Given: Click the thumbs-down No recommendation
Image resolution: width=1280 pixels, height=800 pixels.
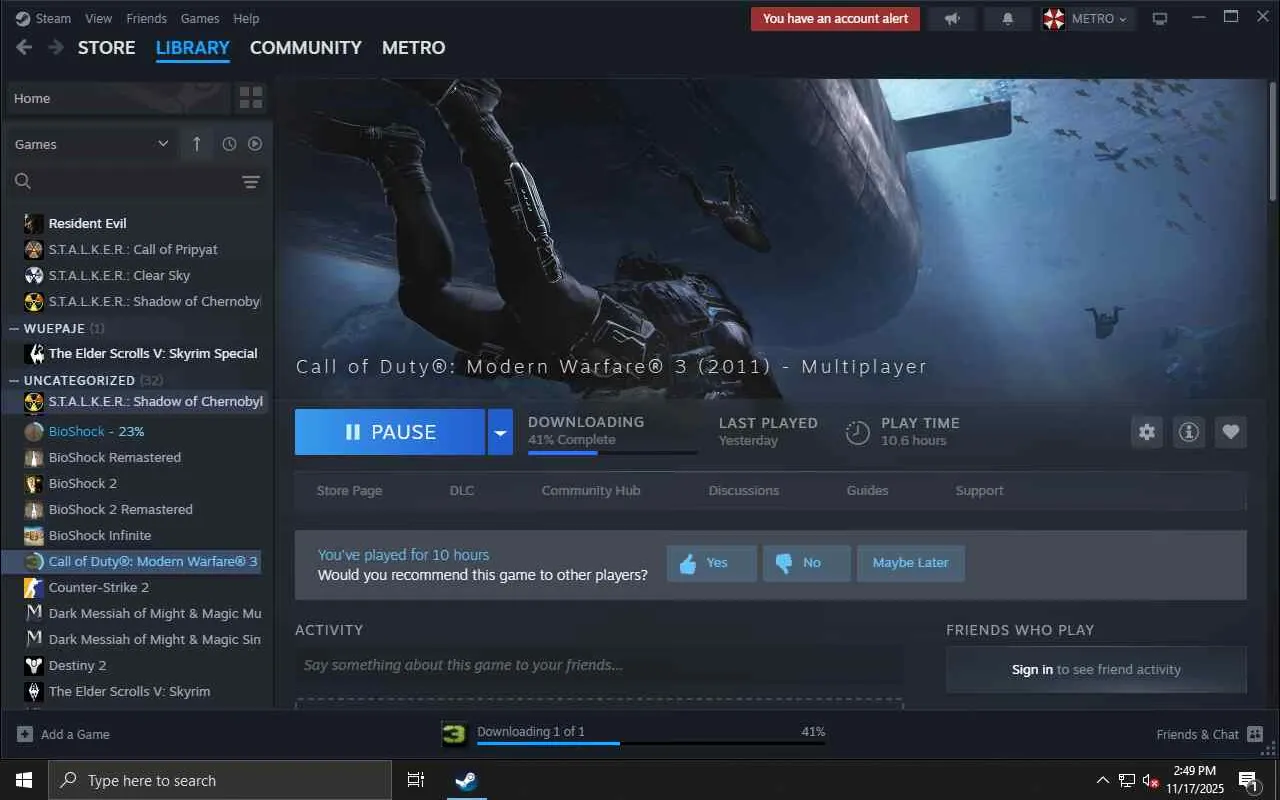Looking at the screenshot, I should click(x=807, y=563).
